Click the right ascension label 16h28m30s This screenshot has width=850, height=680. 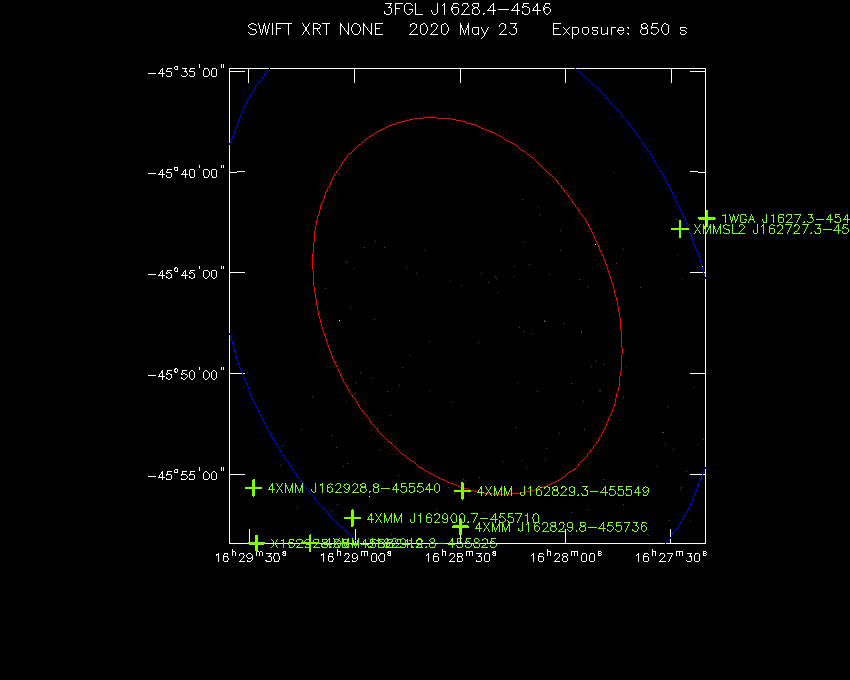click(461, 557)
